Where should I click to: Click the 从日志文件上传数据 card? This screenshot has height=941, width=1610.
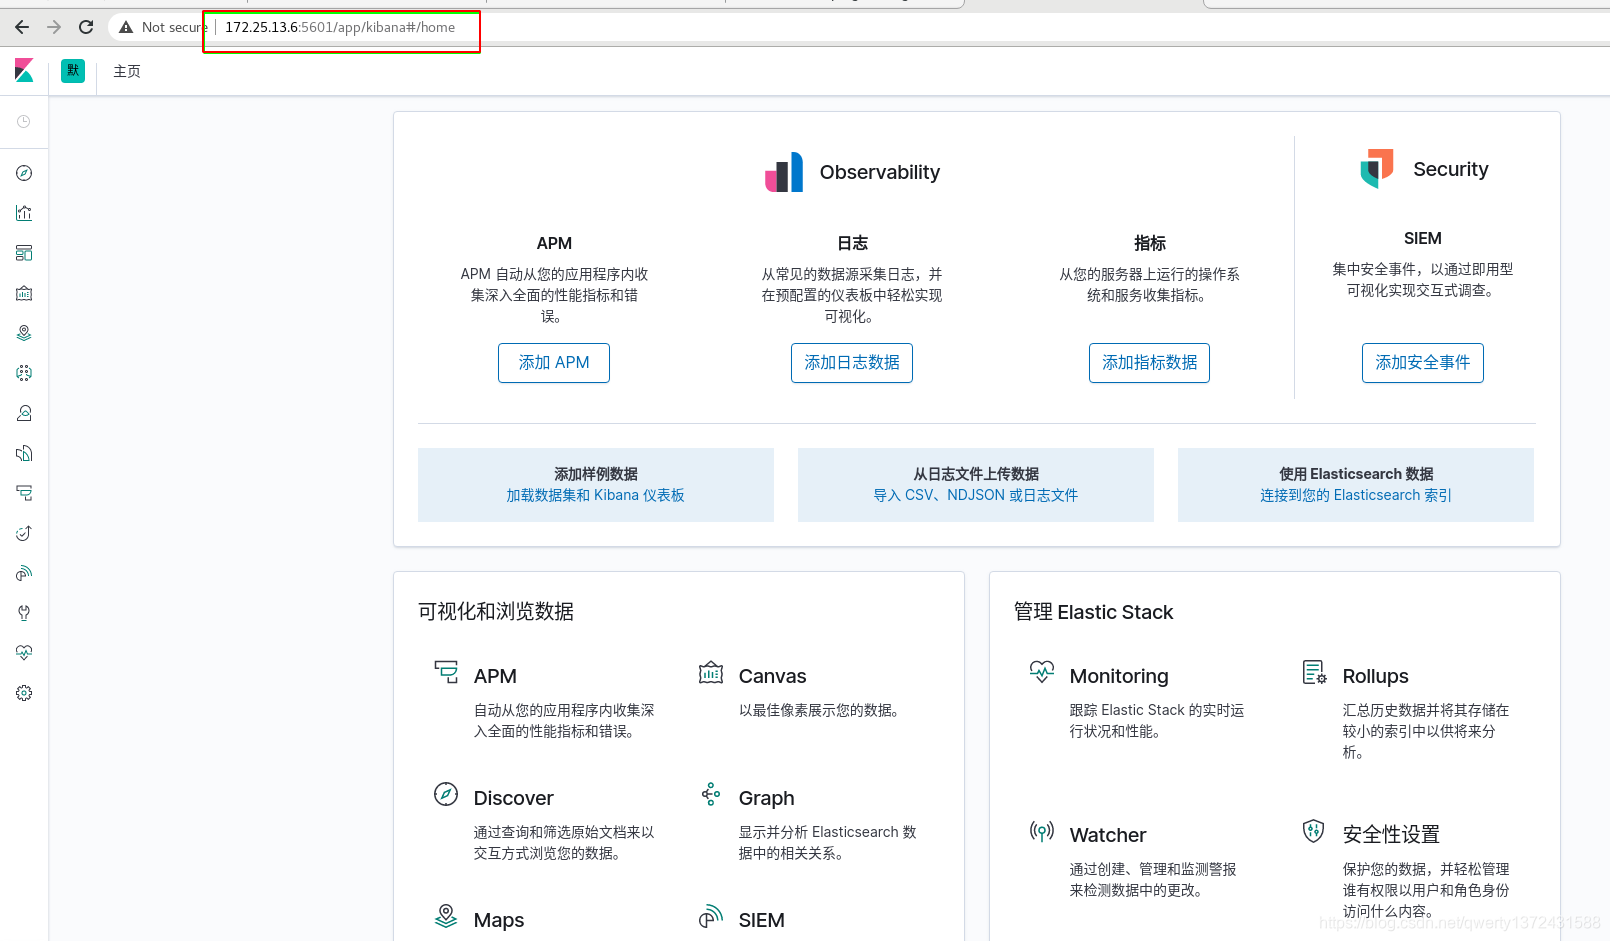976,485
